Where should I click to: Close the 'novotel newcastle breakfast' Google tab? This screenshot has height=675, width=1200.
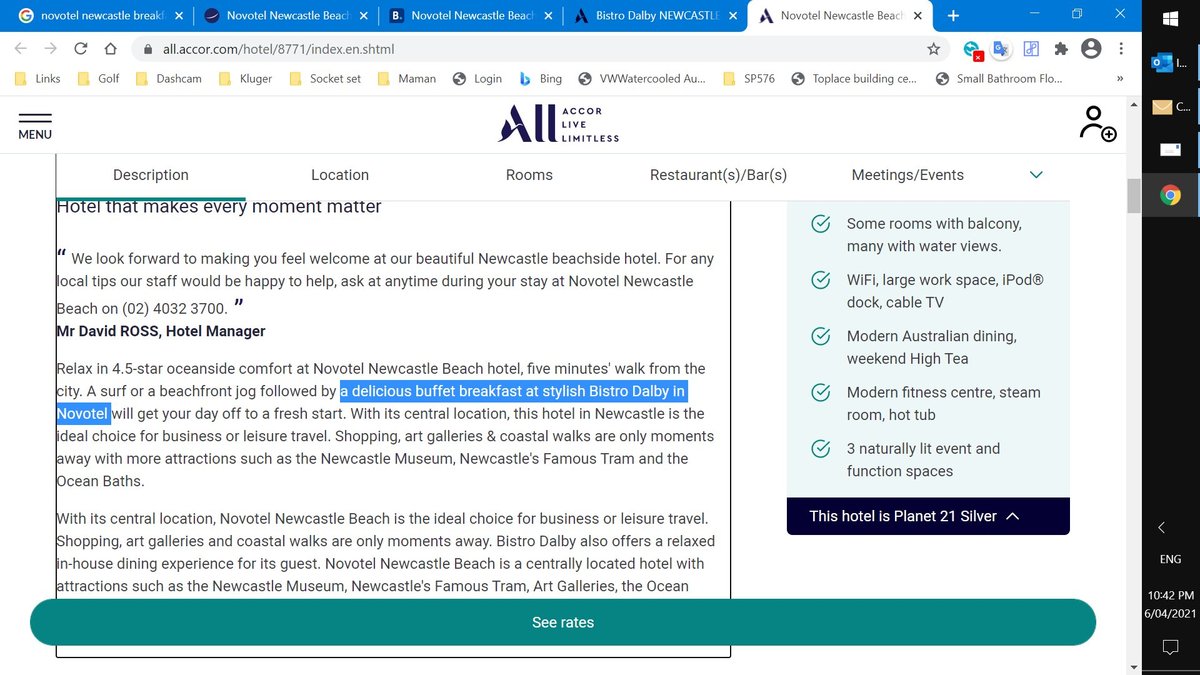pos(177,16)
